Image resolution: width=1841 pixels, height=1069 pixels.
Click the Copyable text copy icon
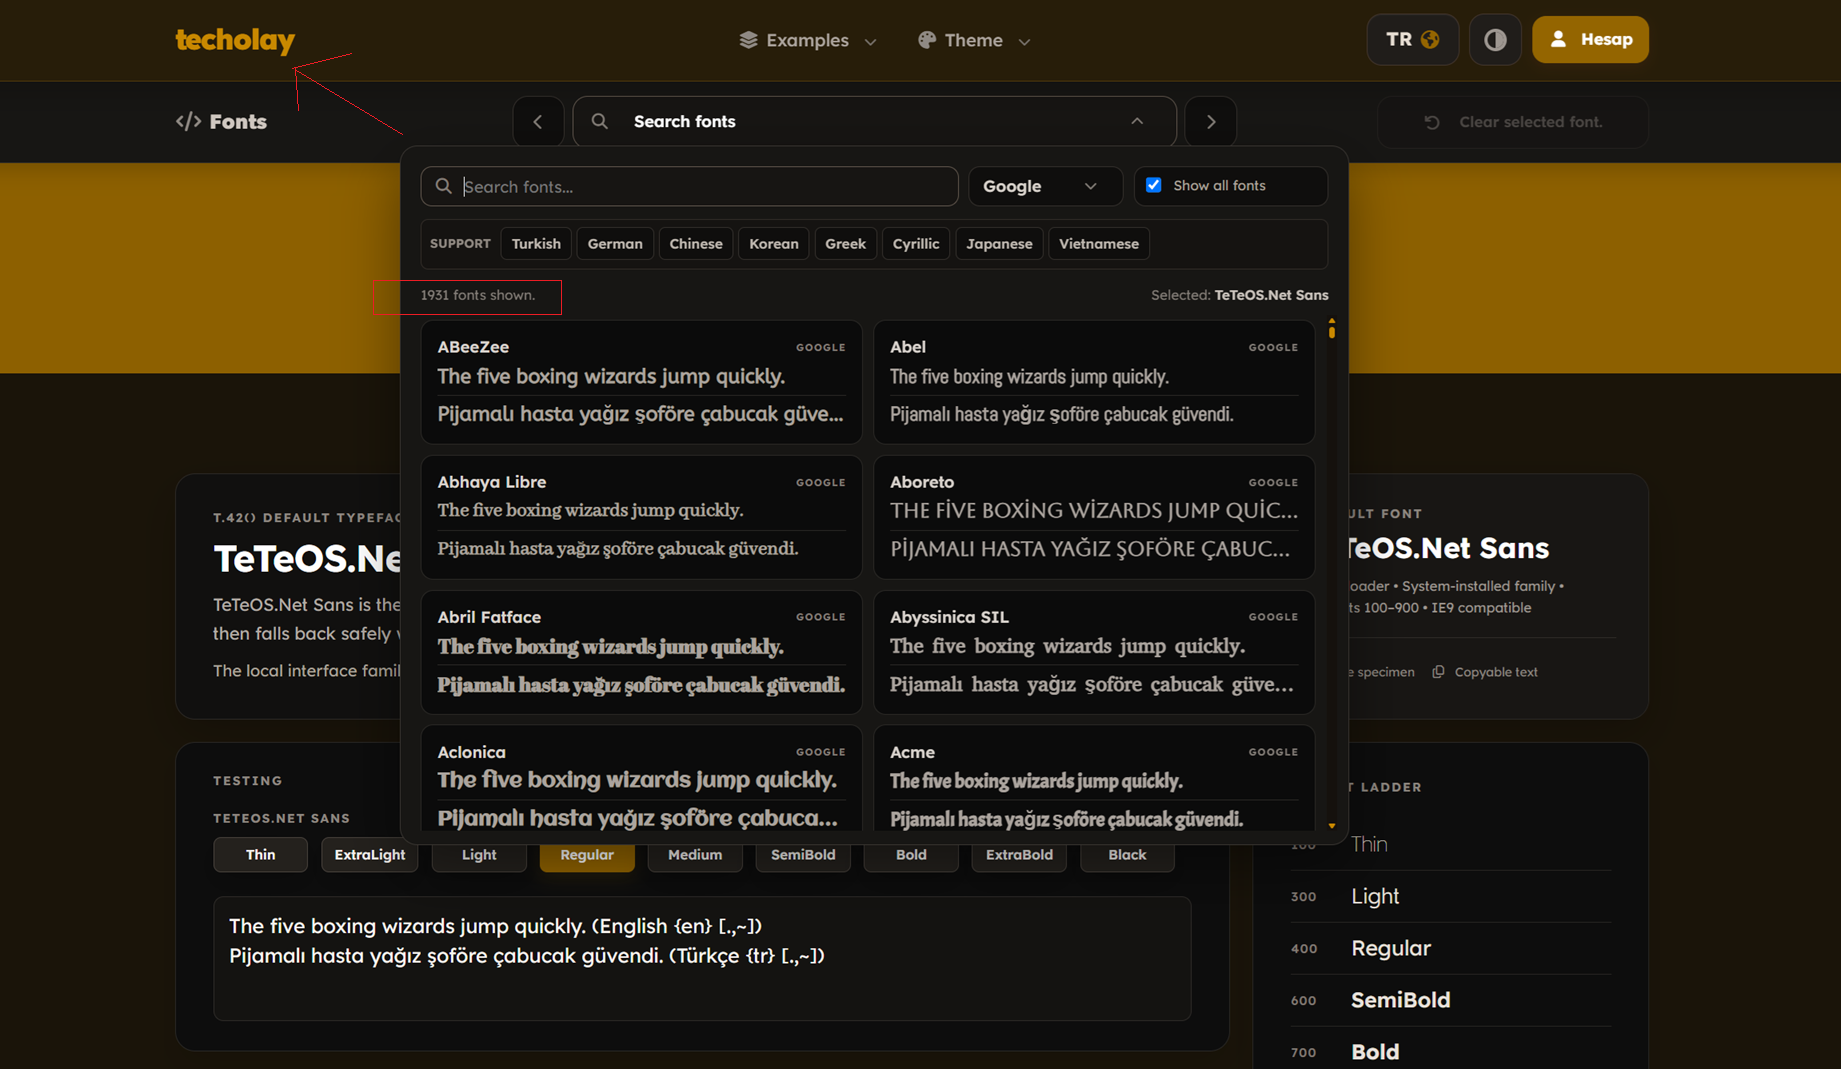tap(1438, 672)
